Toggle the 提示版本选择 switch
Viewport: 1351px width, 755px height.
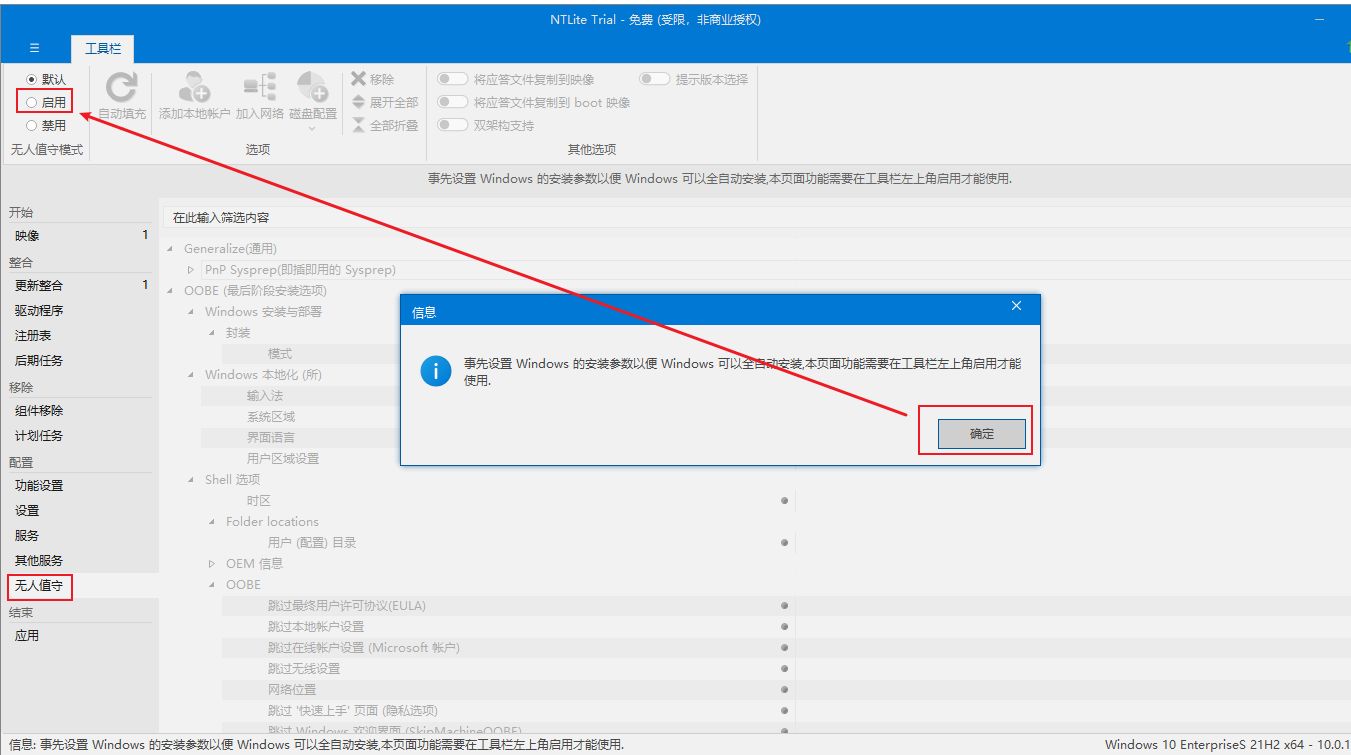[655, 79]
